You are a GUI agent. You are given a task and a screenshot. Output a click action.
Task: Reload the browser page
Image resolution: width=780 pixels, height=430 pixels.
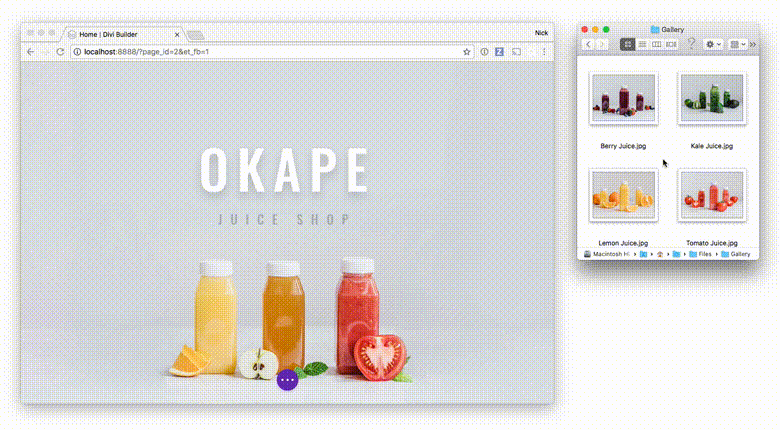[x=60, y=52]
